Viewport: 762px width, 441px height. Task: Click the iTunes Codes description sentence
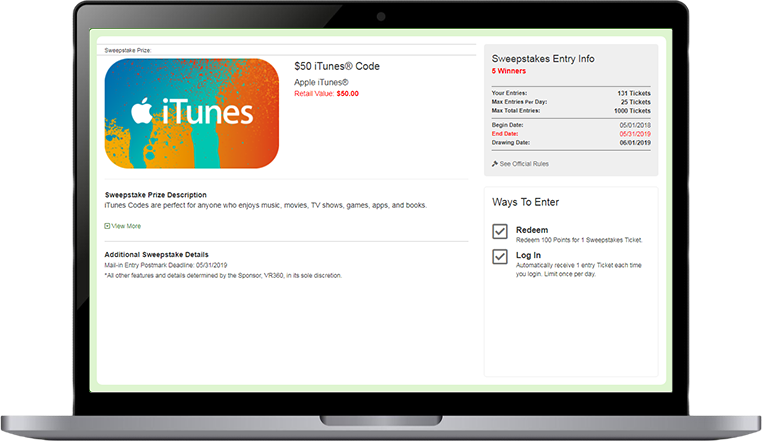coord(265,205)
